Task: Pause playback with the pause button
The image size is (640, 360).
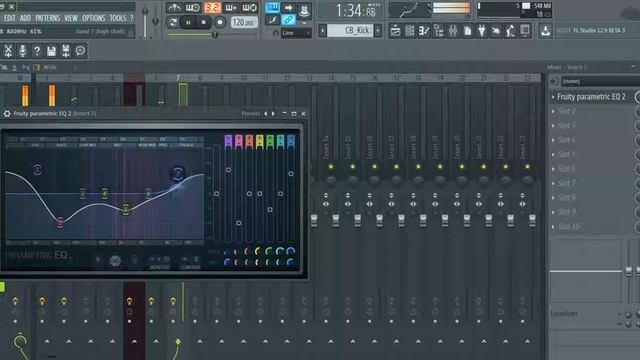Action: click(188, 22)
